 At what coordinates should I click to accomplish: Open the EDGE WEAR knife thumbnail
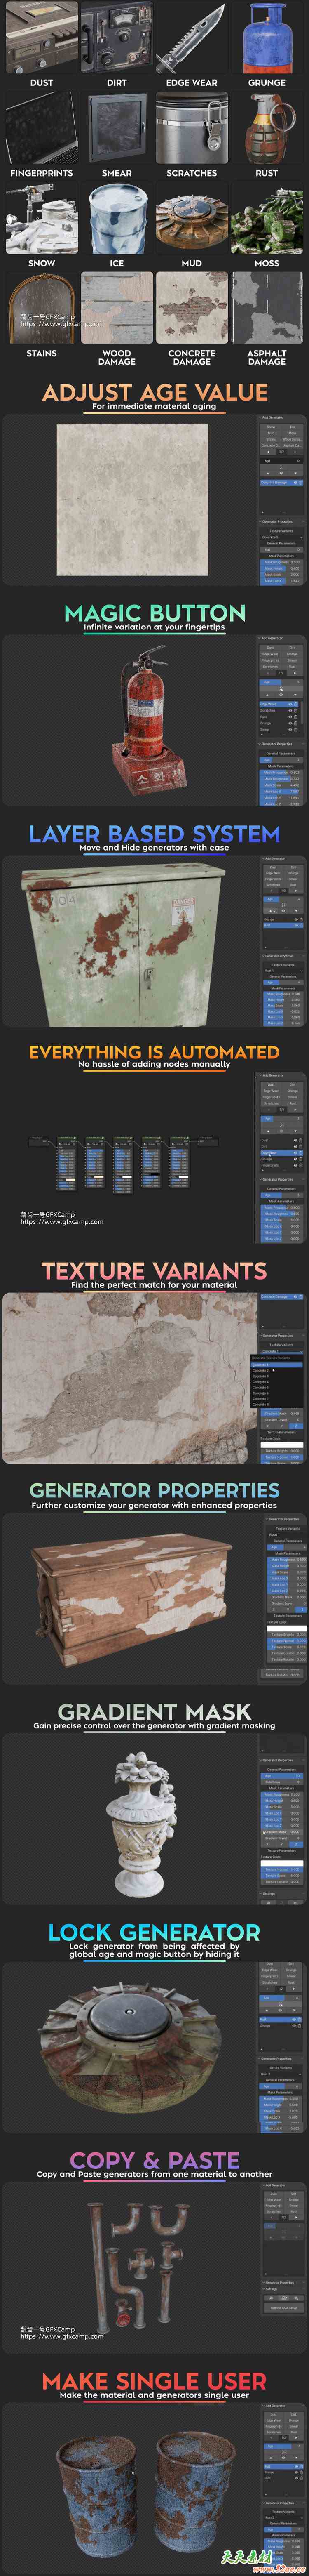pos(191,37)
